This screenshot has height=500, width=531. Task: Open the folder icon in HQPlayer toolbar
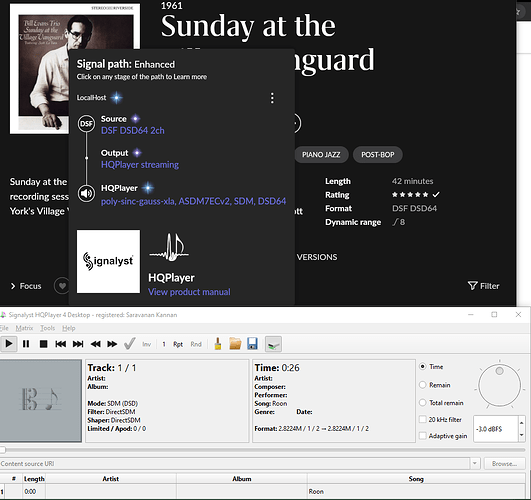(x=235, y=343)
